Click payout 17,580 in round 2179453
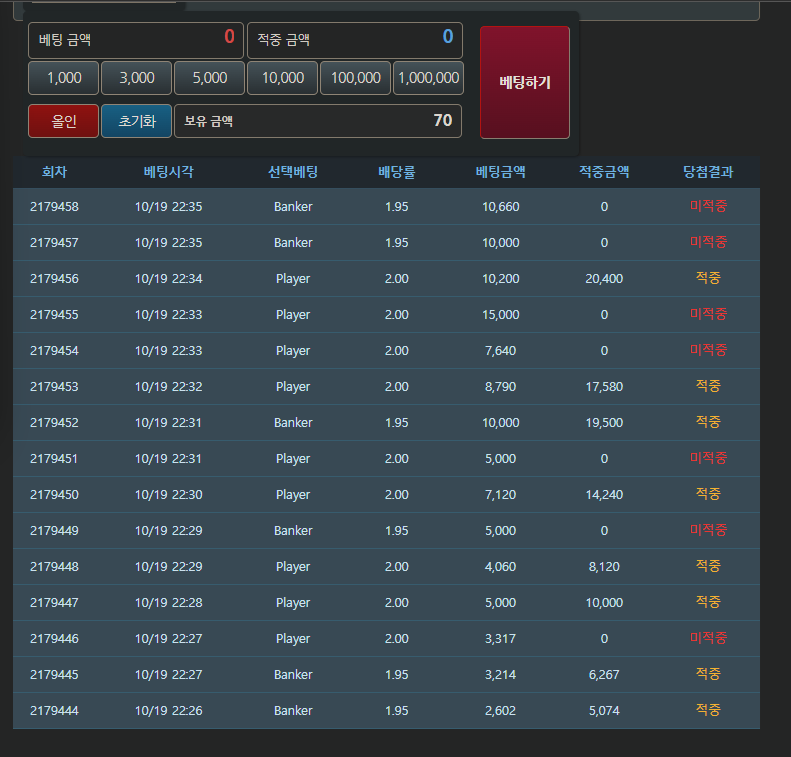The width and height of the screenshot is (791, 757). pyautogui.click(x=604, y=387)
